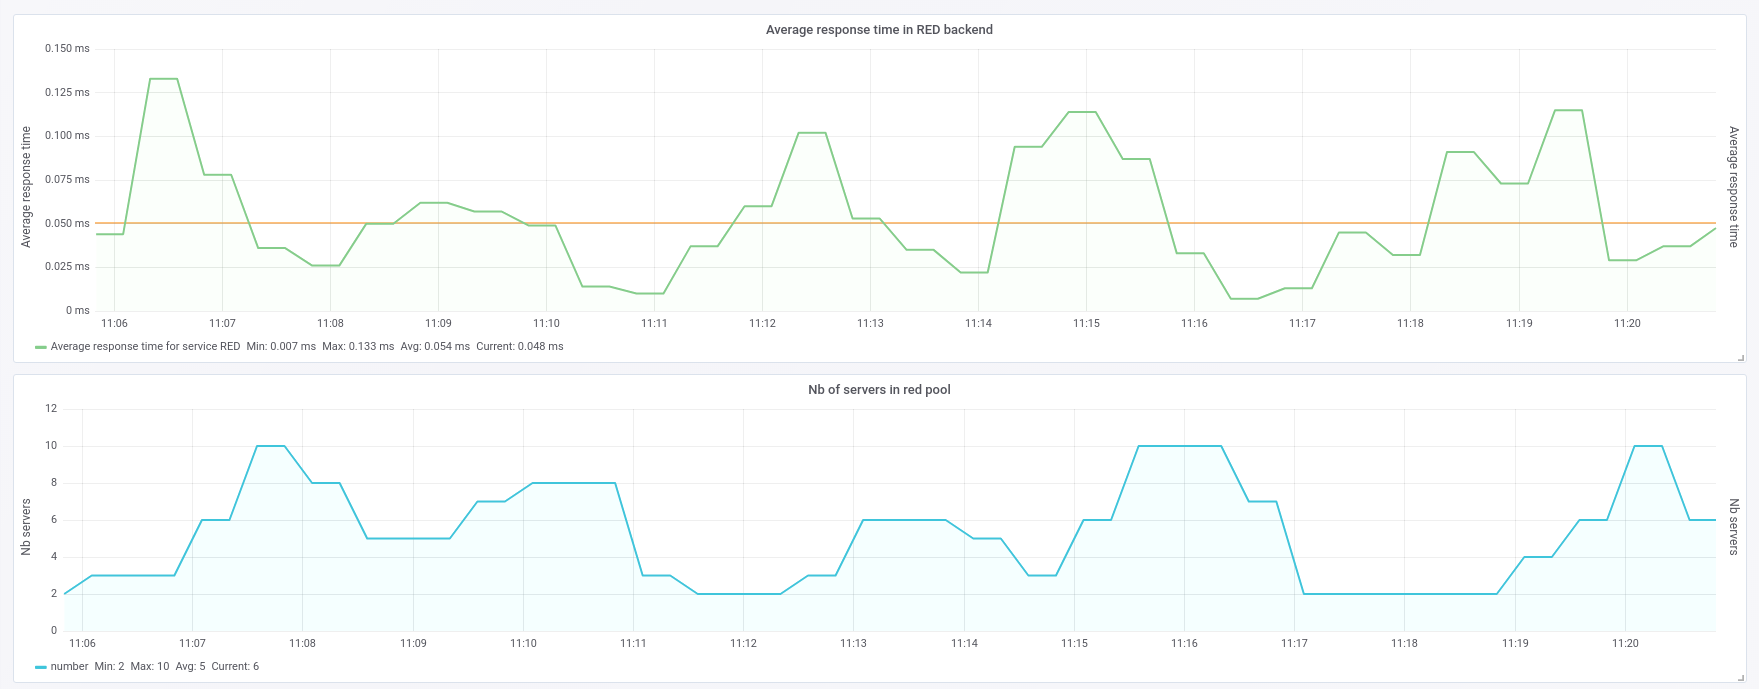
Task: Click the 11:06 tick on response time chart
Action: click(x=114, y=324)
